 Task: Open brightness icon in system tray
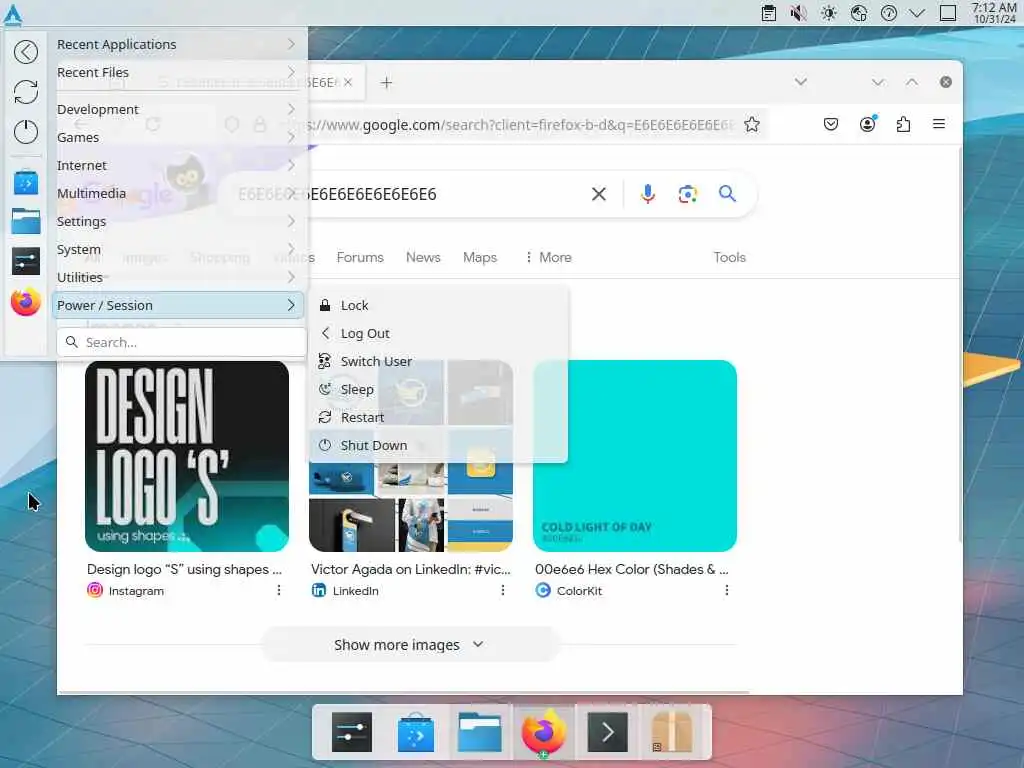(829, 13)
